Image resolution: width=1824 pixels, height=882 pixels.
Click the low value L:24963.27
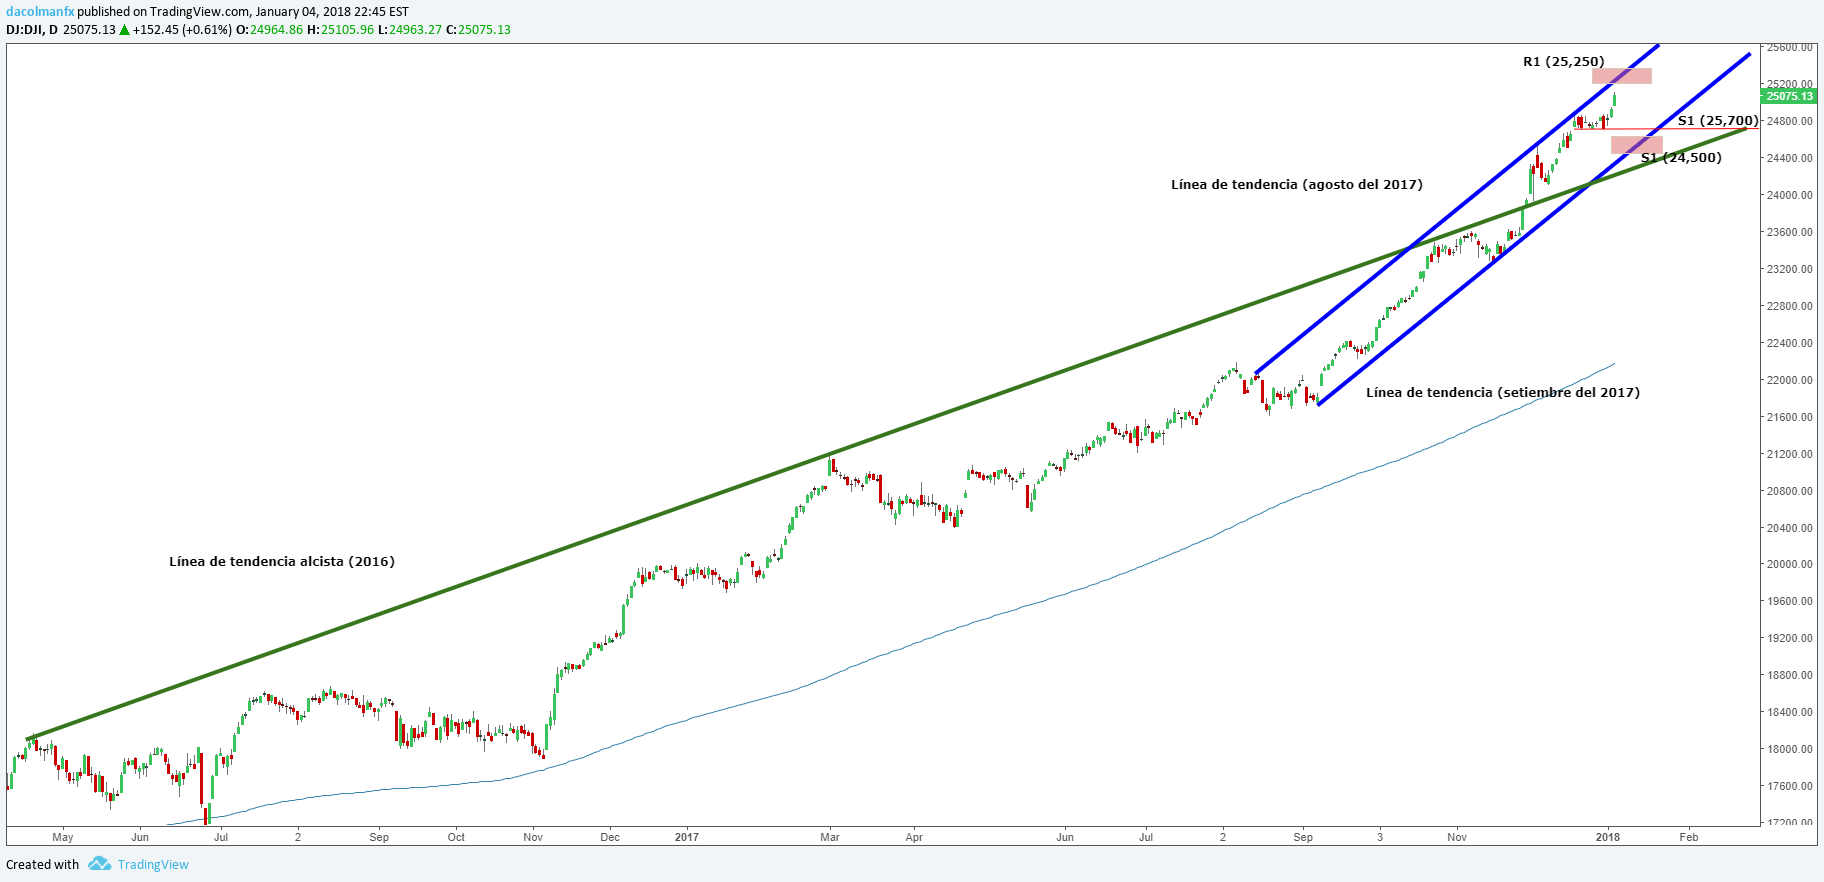tap(410, 29)
